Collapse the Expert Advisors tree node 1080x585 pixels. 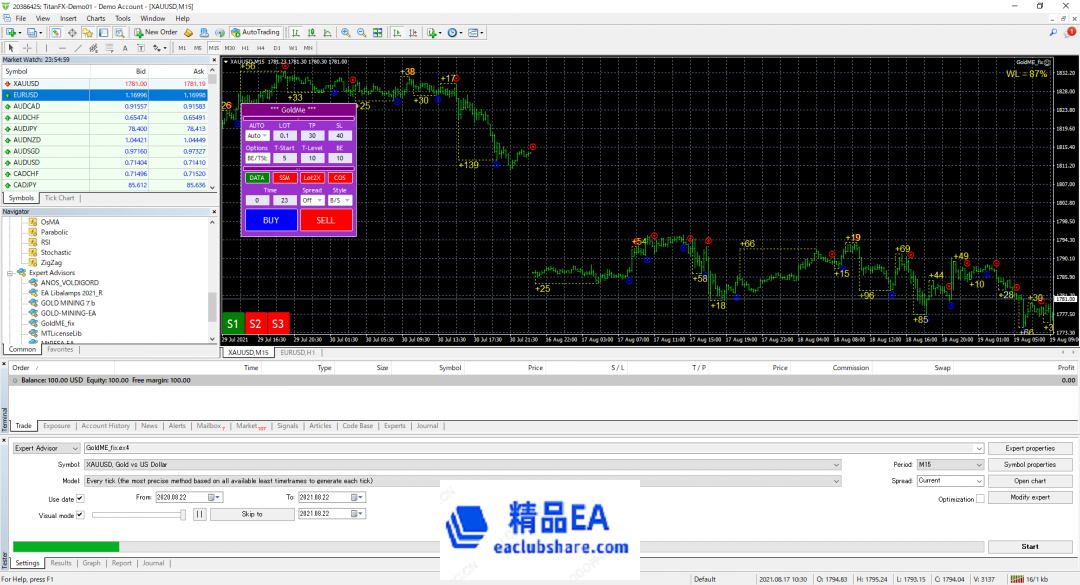click(10, 273)
